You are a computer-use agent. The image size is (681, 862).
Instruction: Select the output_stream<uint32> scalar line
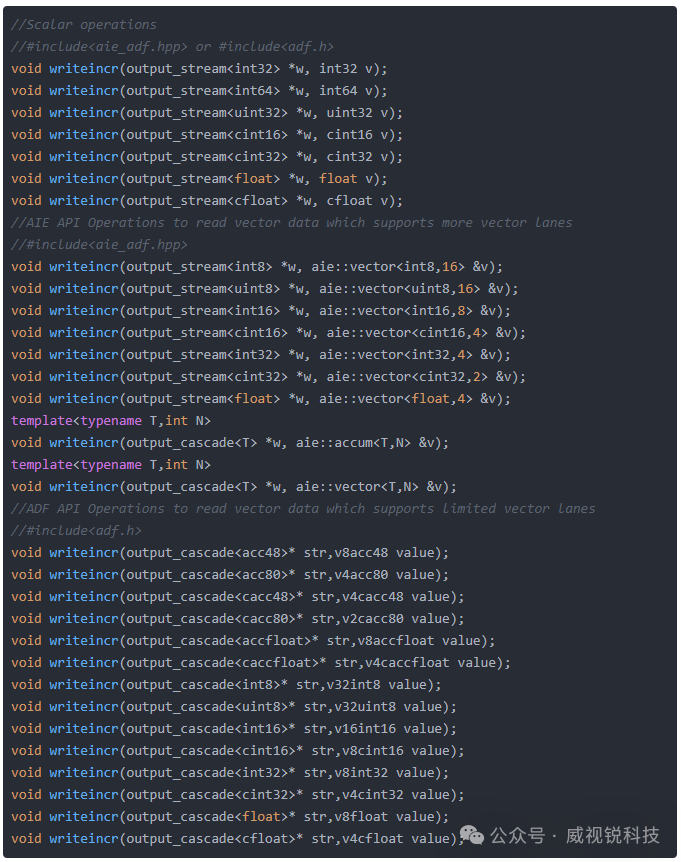tap(207, 113)
